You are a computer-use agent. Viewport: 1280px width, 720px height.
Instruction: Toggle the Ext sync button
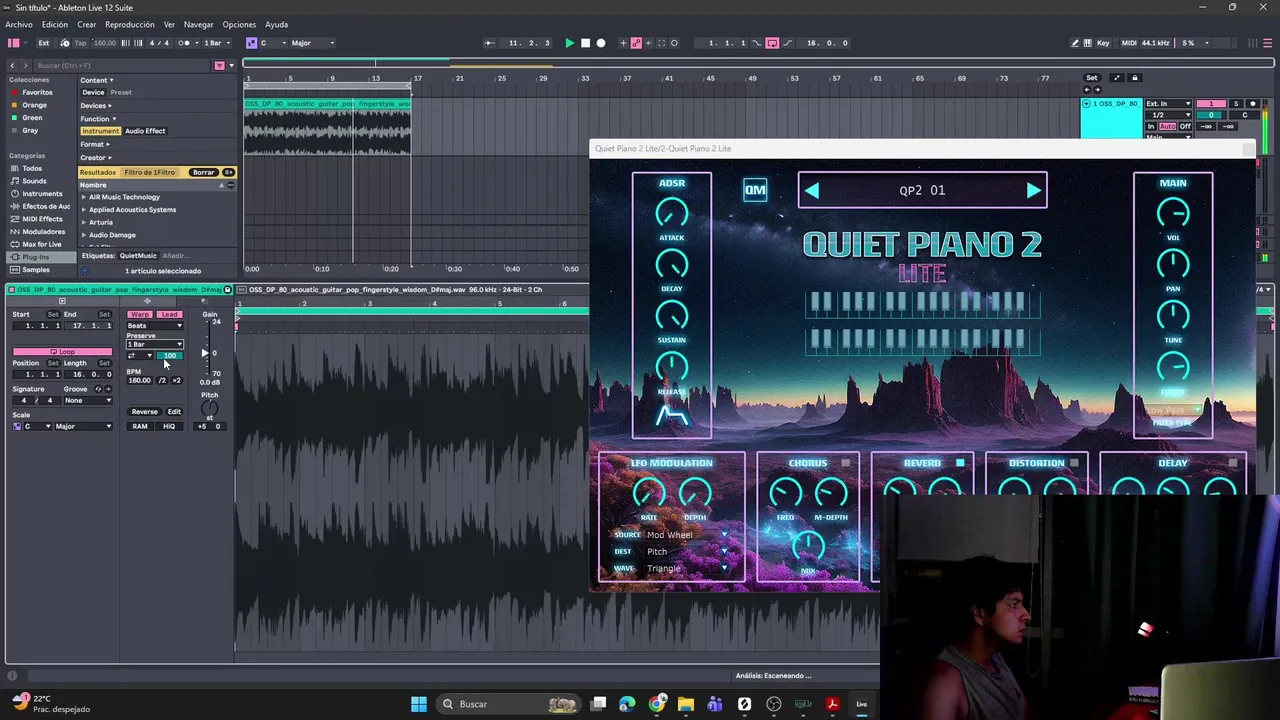click(x=43, y=43)
